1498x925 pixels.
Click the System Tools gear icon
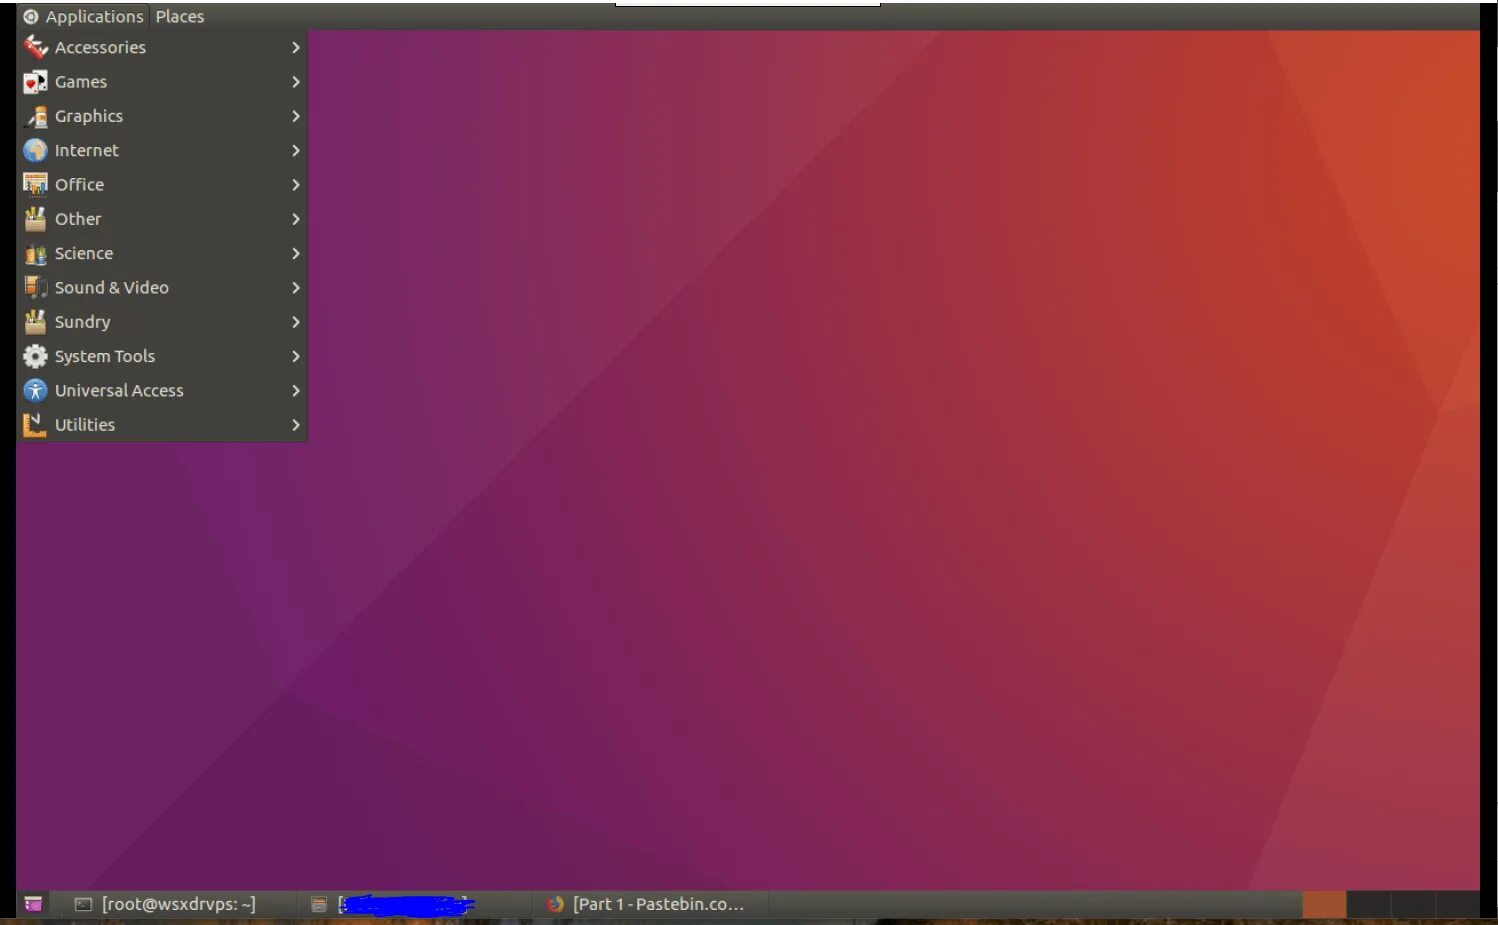pyautogui.click(x=35, y=356)
